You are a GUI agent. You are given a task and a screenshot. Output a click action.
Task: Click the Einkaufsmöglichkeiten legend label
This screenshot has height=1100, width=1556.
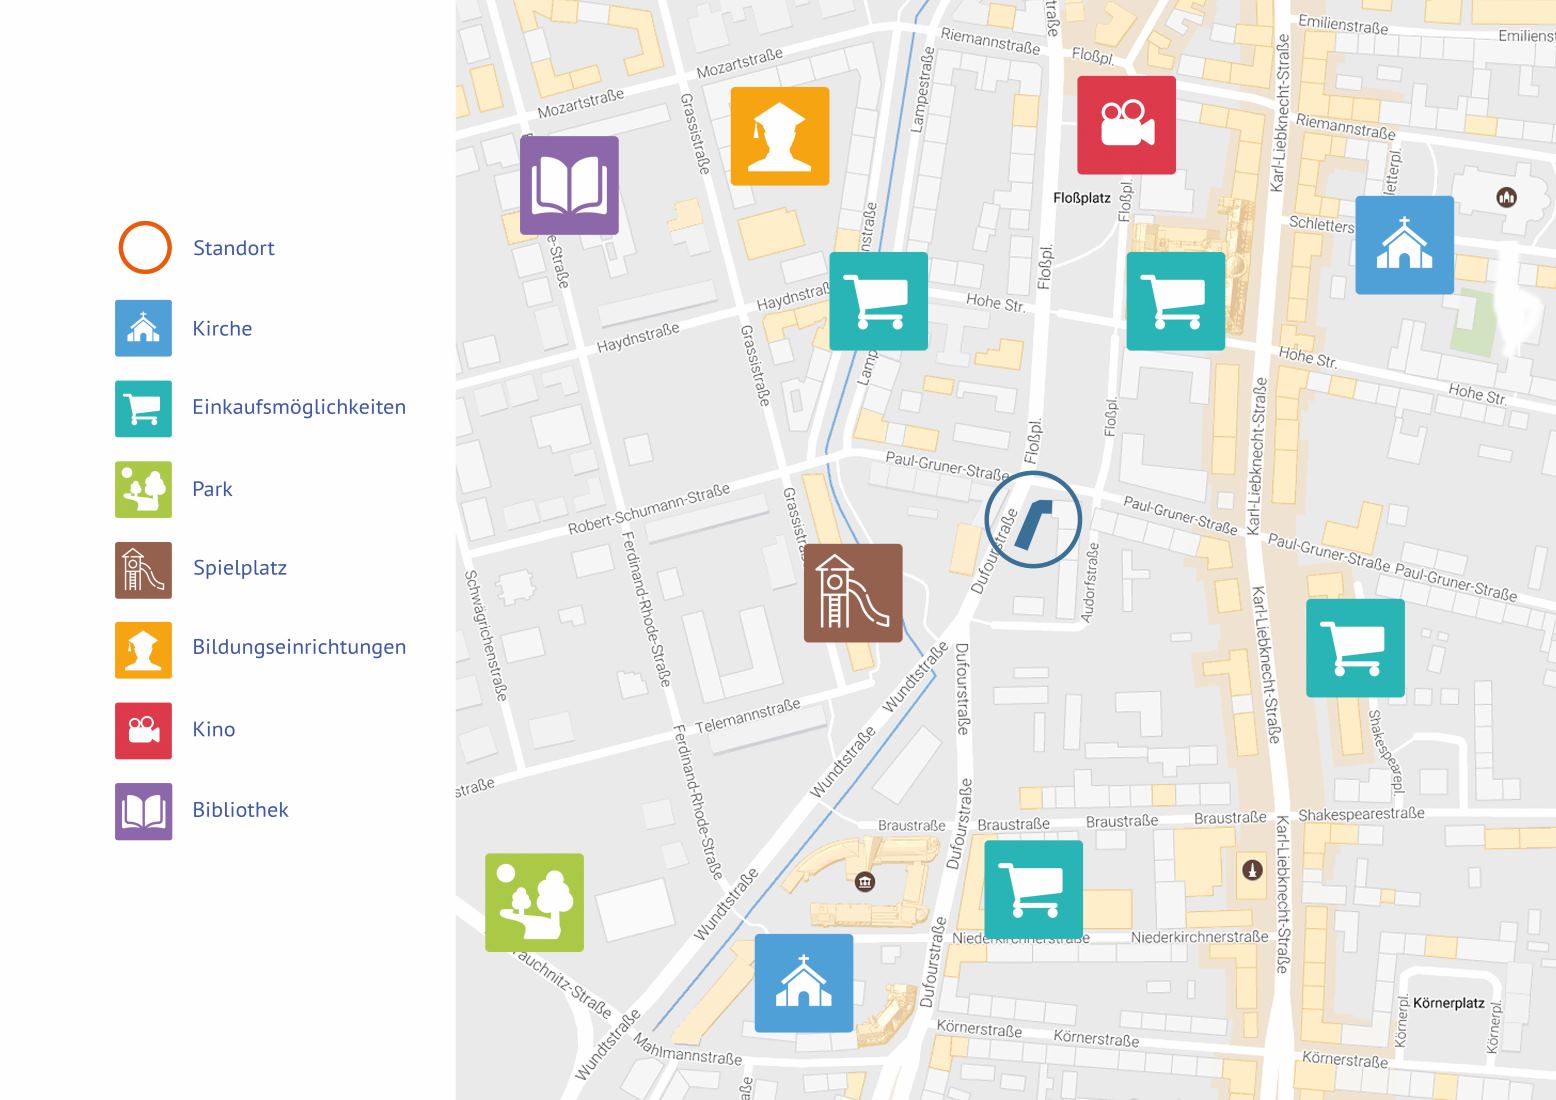pos(299,407)
